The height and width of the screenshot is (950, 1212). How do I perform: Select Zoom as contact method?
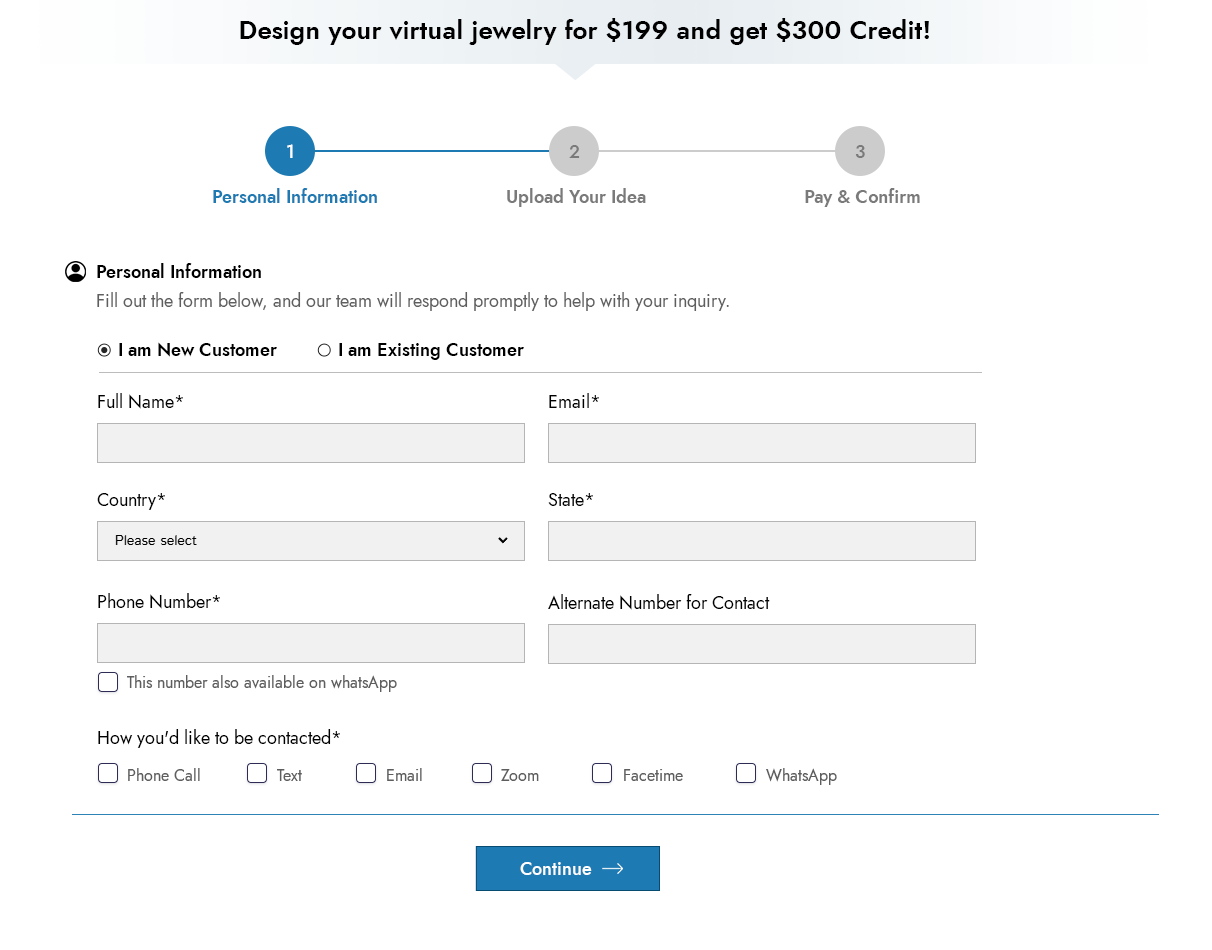tap(482, 773)
